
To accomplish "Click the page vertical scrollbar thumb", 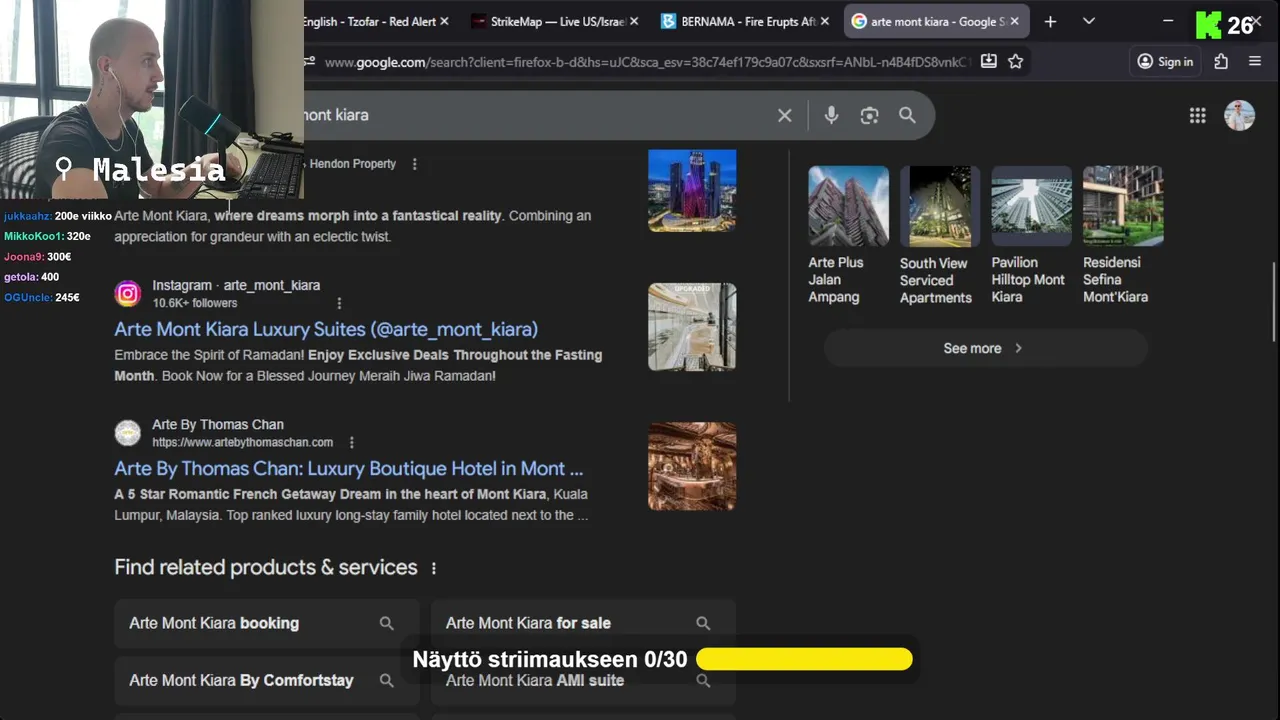I will (1274, 302).
